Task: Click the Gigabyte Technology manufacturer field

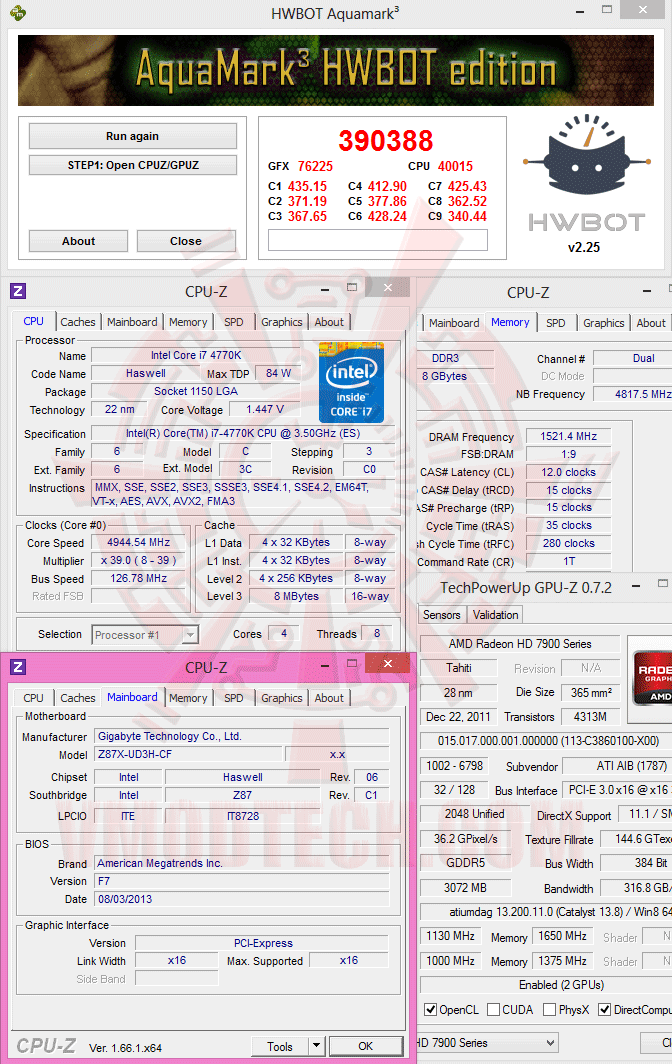Action: pyautogui.click(x=242, y=736)
